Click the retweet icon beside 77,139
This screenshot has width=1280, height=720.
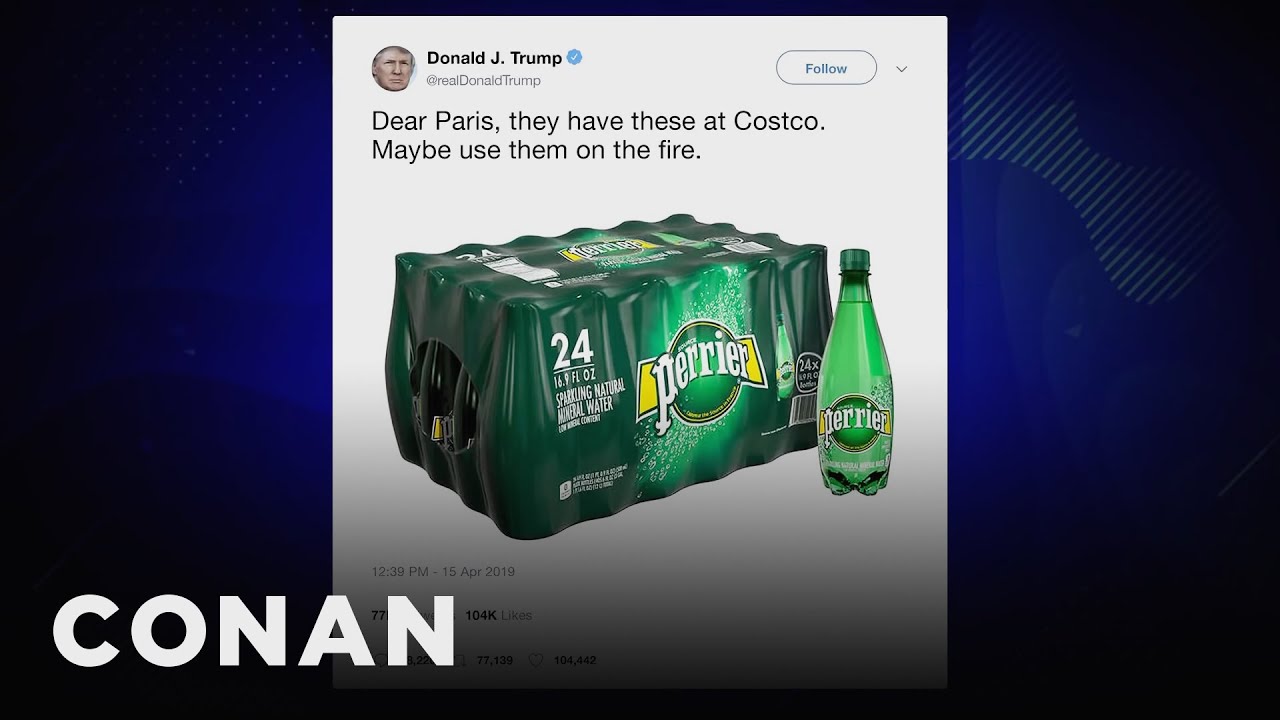pyautogui.click(x=463, y=660)
